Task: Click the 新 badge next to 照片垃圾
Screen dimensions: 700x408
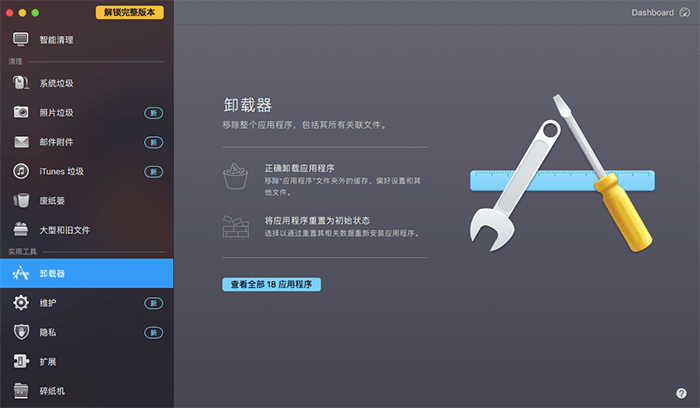Action: [154, 113]
